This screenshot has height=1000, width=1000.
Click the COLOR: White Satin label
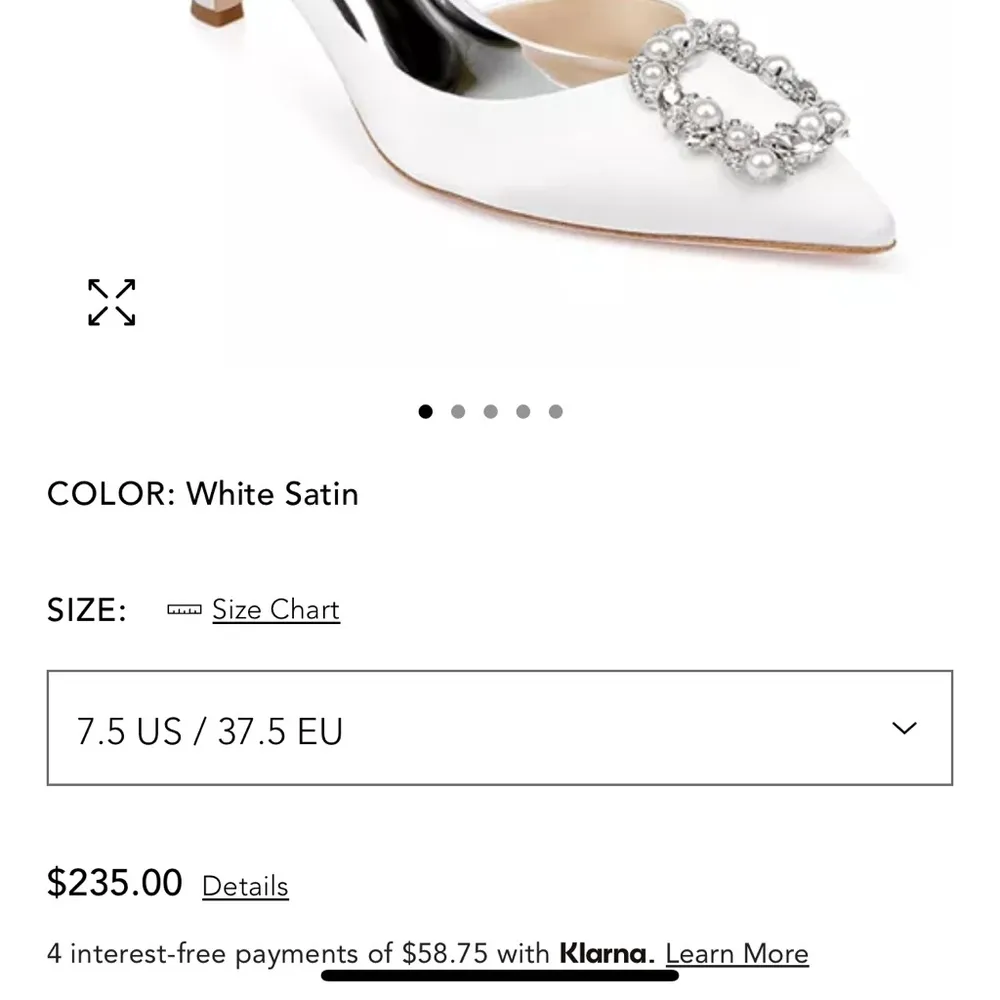point(203,494)
